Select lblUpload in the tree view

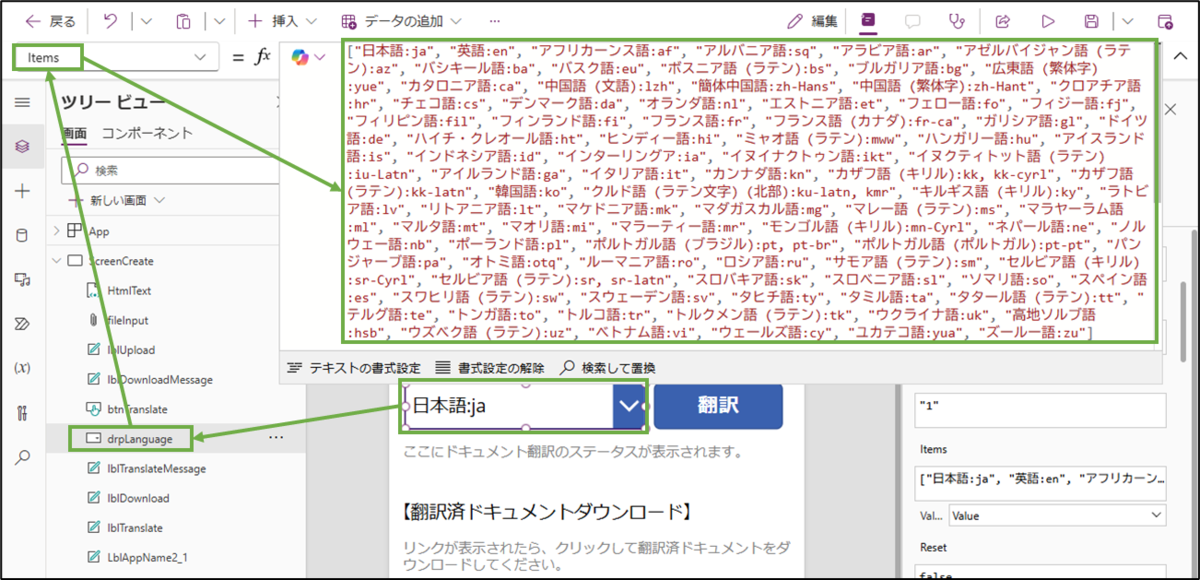pos(130,350)
